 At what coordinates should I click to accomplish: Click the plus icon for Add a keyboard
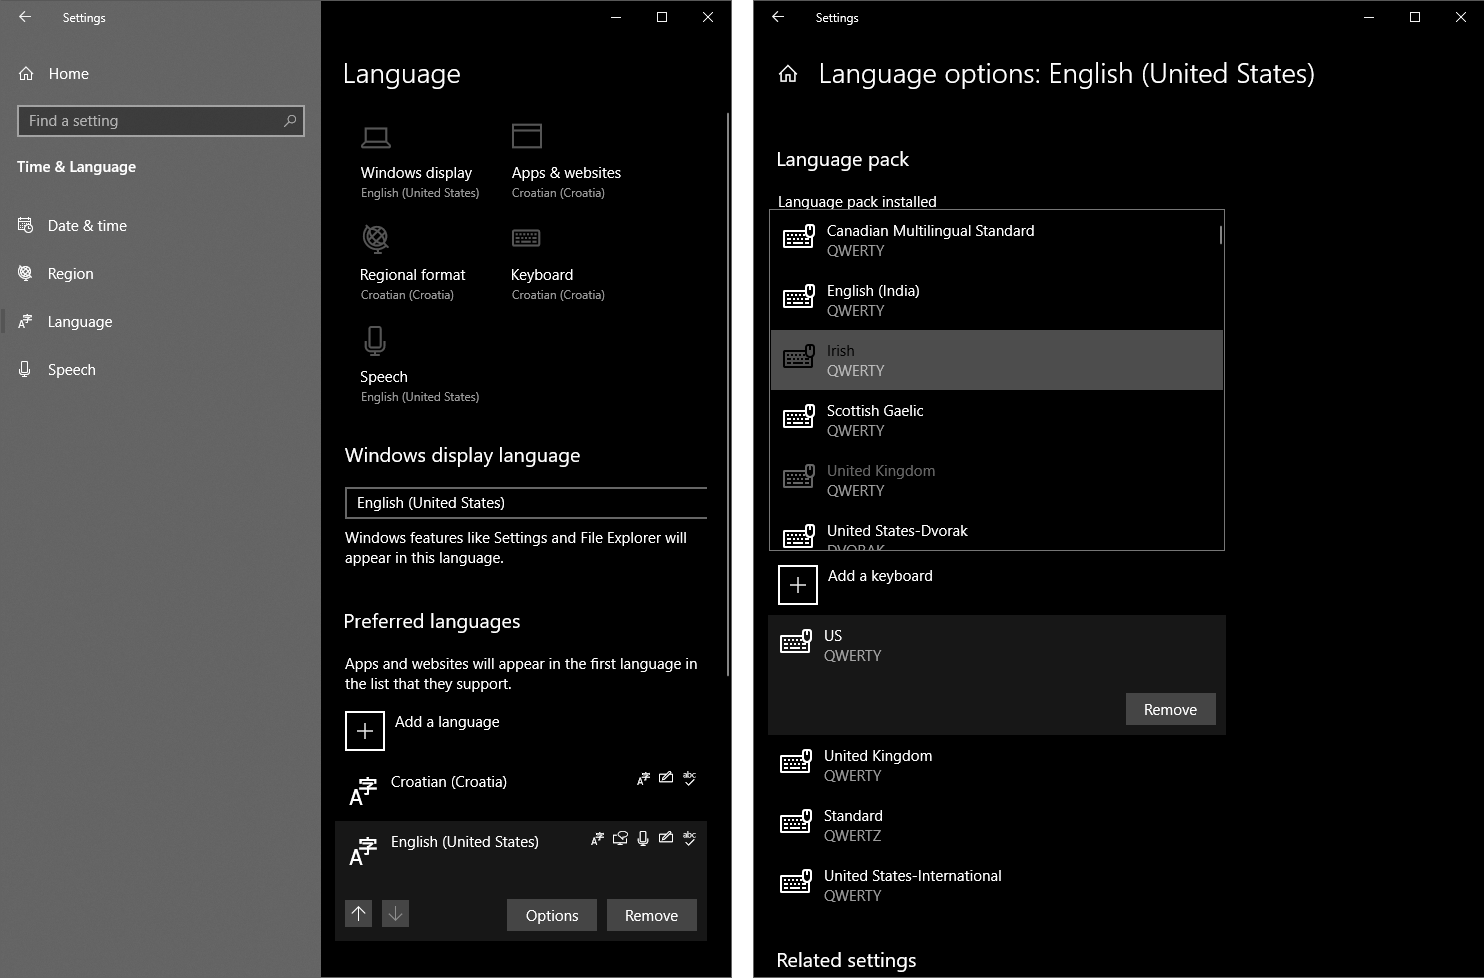[x=798, y=585]
